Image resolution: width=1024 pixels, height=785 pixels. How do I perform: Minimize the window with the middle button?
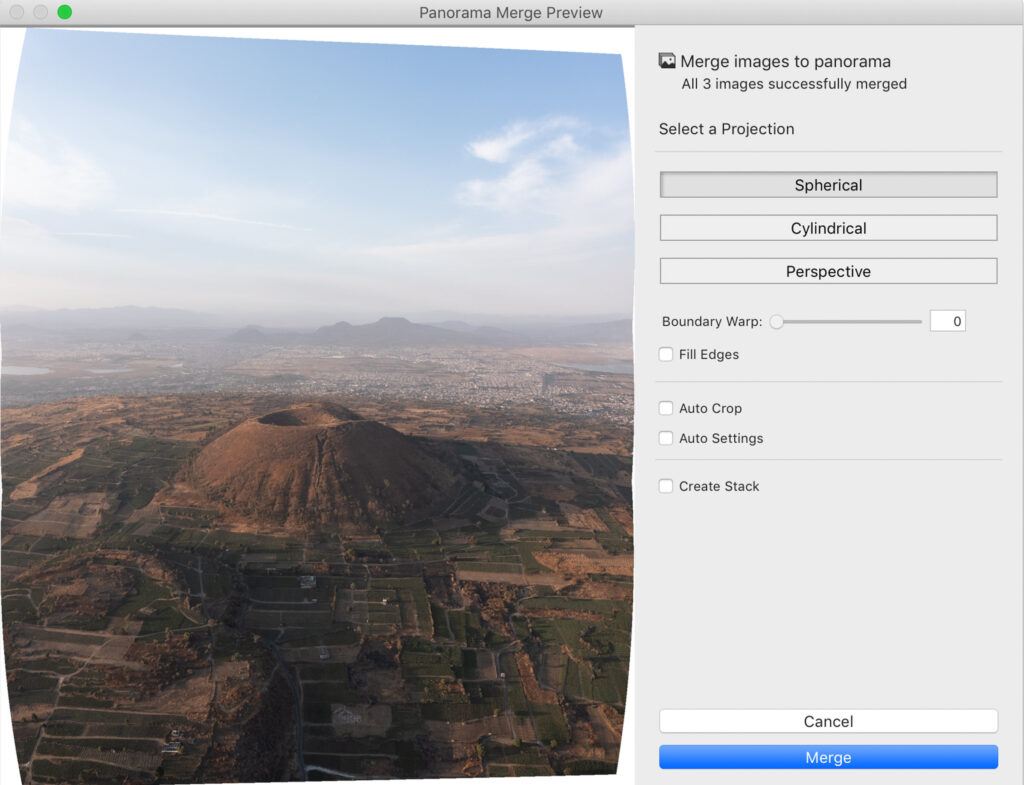tap(41, 12)
